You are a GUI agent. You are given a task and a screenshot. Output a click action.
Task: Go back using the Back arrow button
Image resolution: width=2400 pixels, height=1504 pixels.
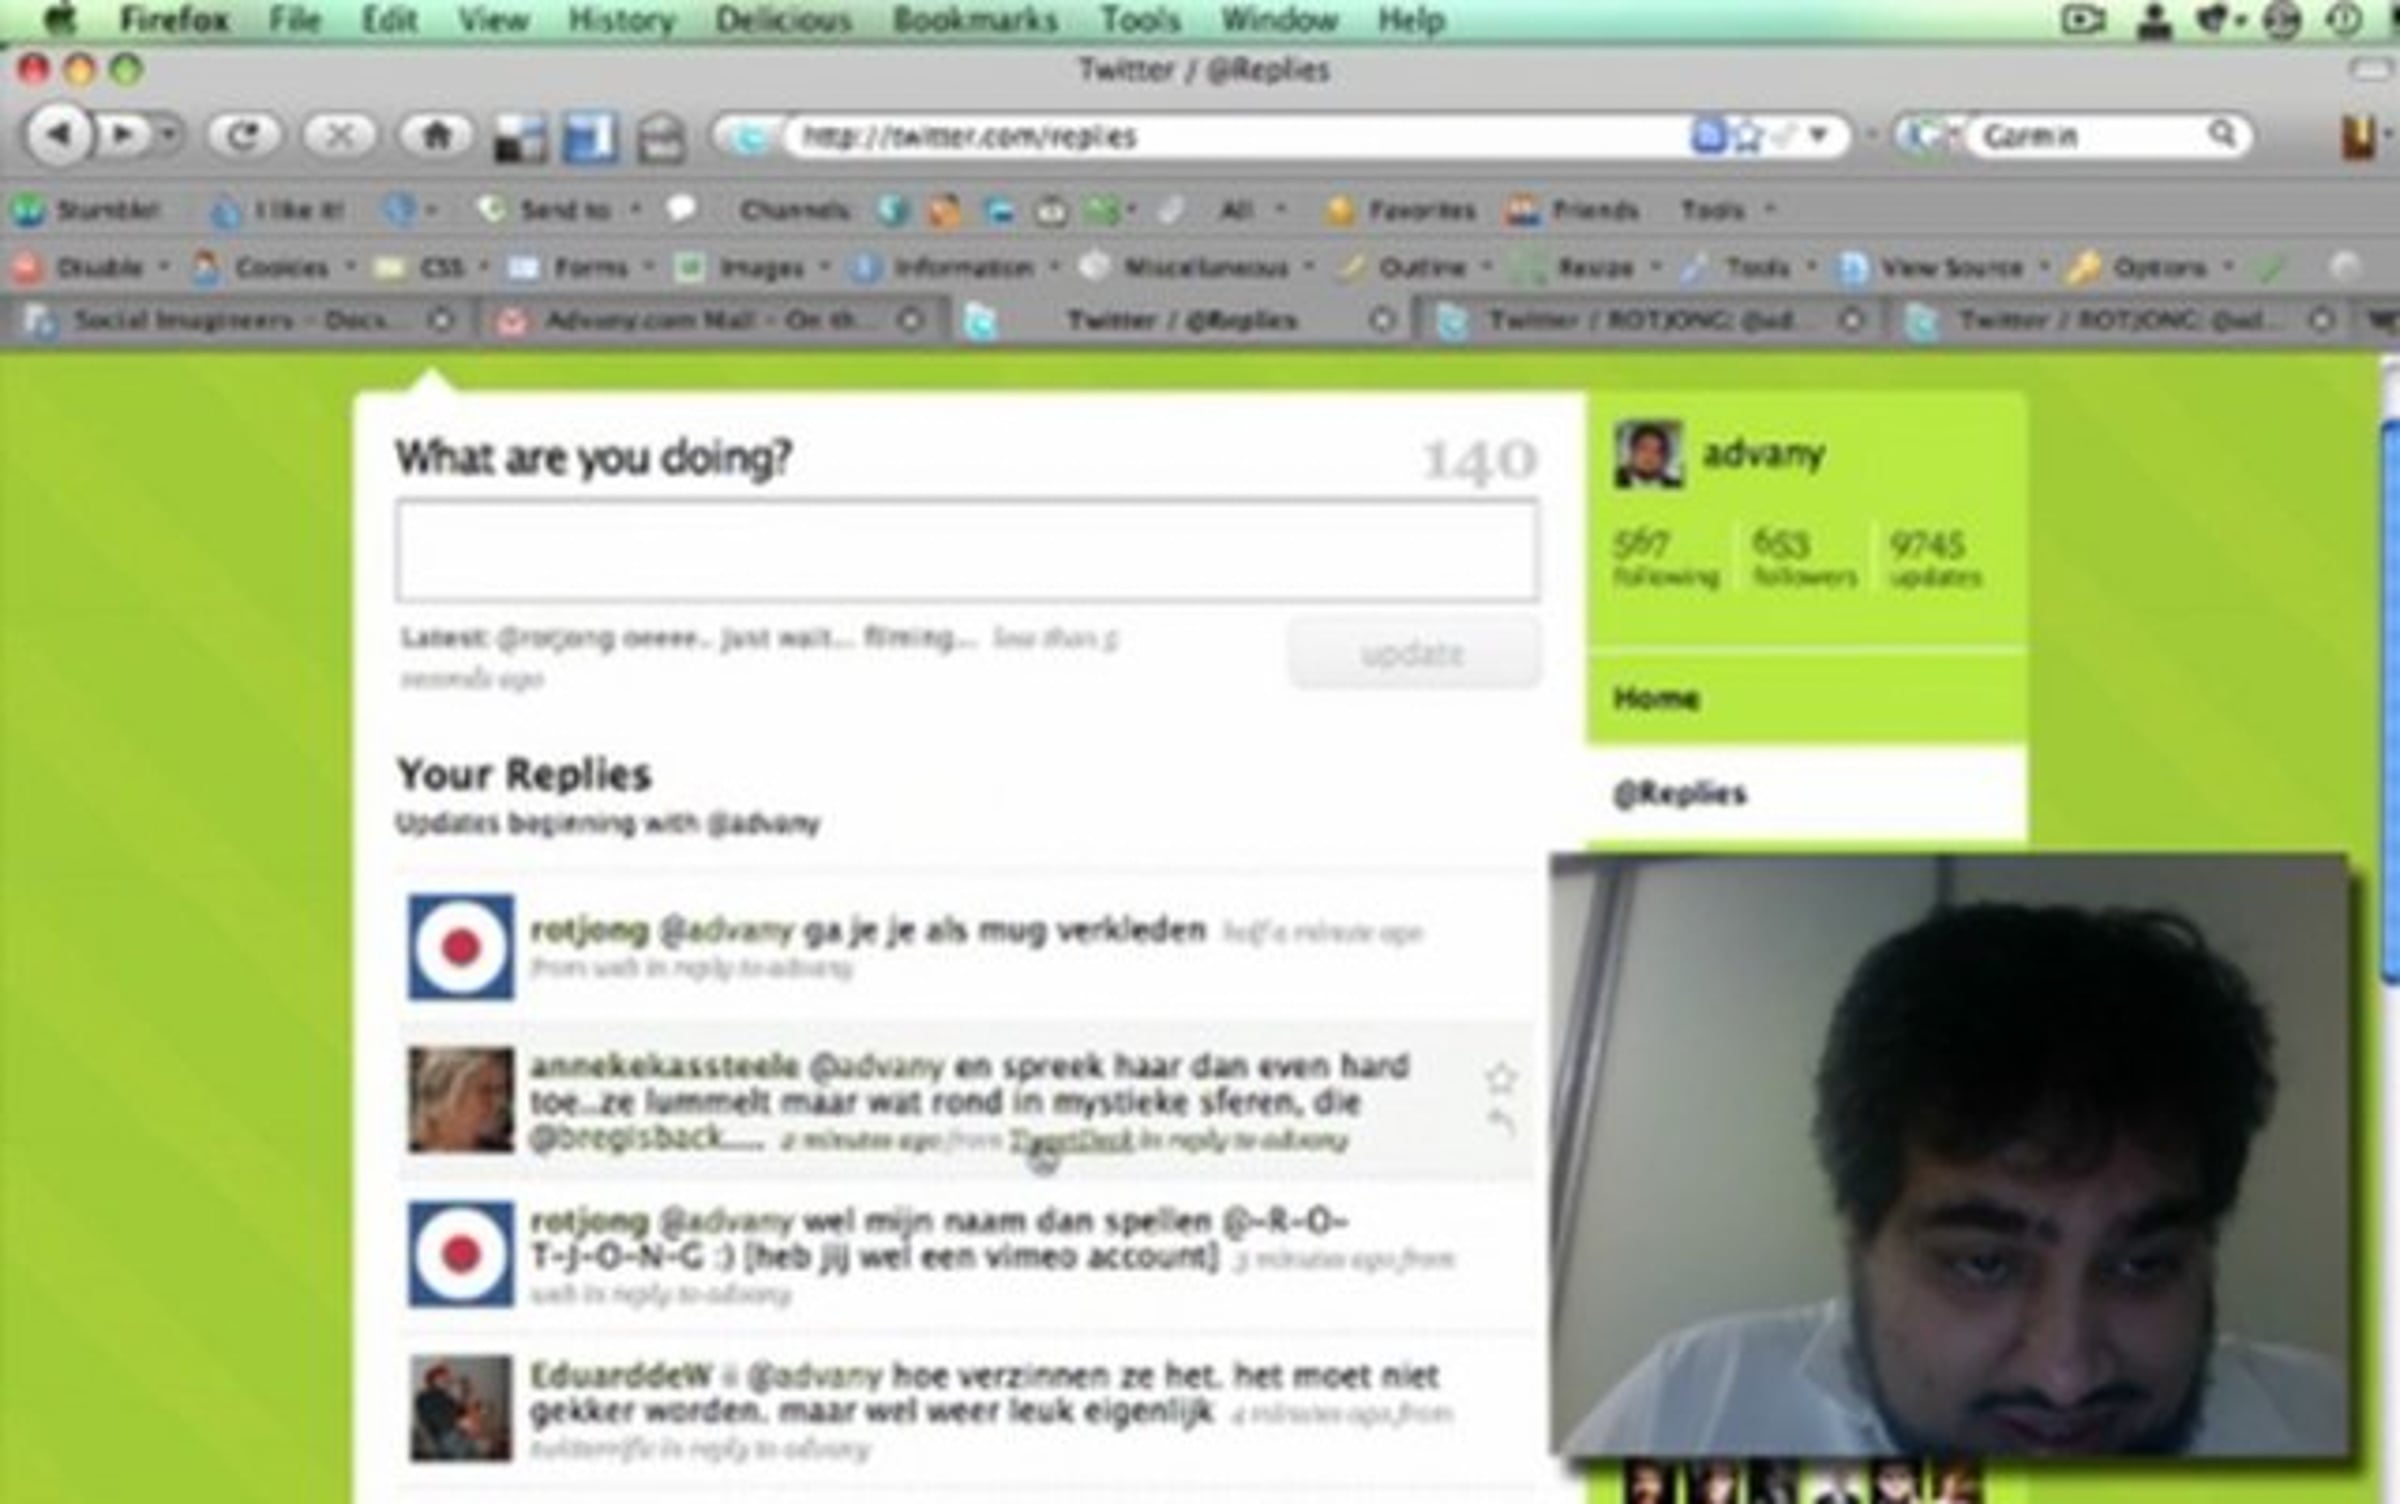click(x=59, y=134)
